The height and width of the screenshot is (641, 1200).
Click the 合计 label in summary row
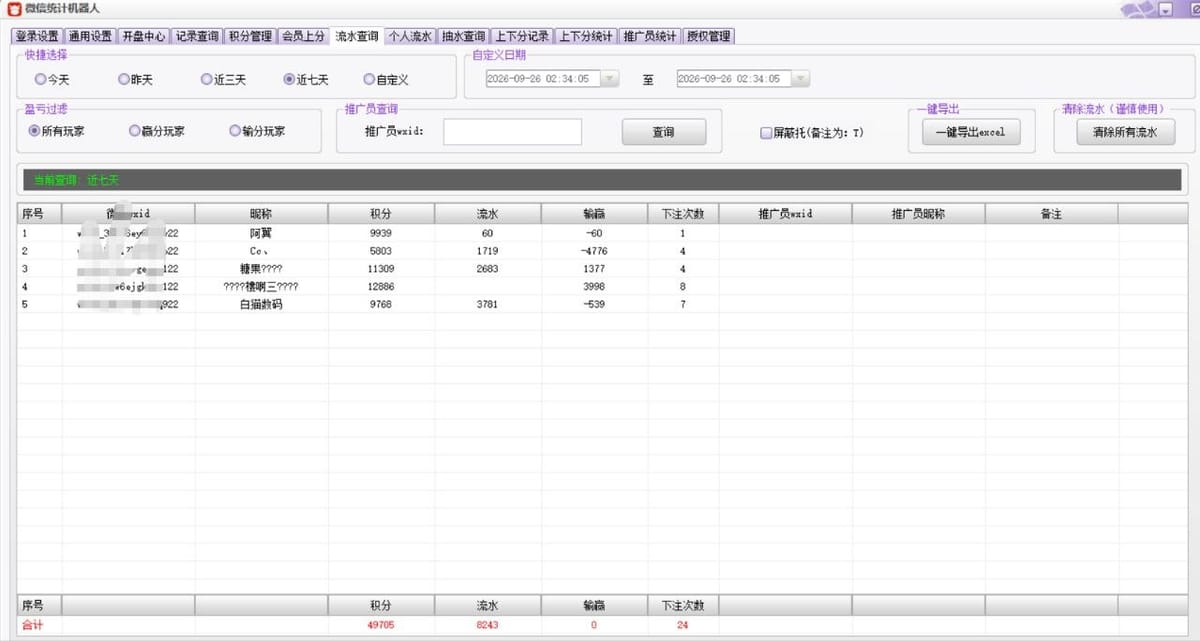pos(33,625)
